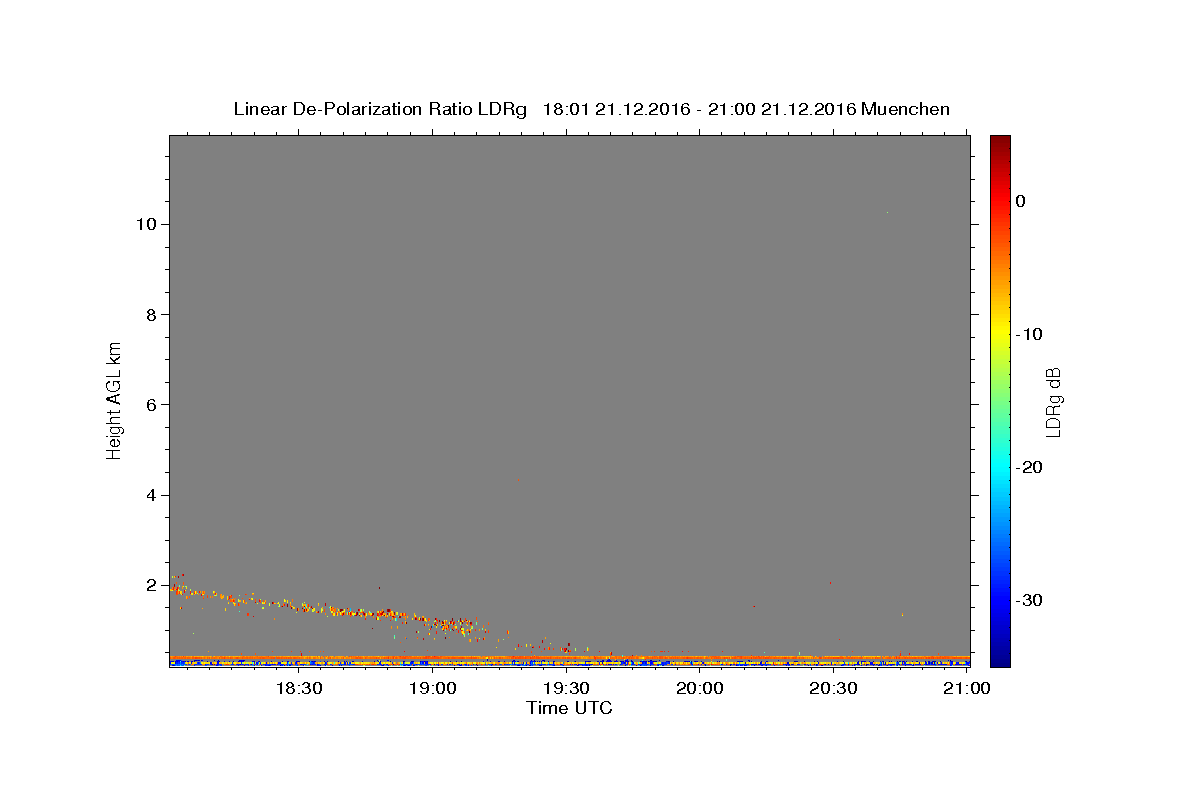Click the colorbar value -30
Image resolution: width=1200 pixels, height=800 pixels.
tap(1029, 600)
